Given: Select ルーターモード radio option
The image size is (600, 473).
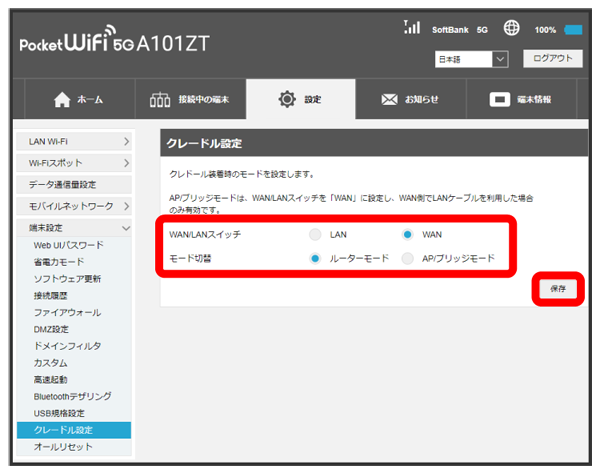Looking at the screenshot, I should pyautogui.click(x=315, y=258).
